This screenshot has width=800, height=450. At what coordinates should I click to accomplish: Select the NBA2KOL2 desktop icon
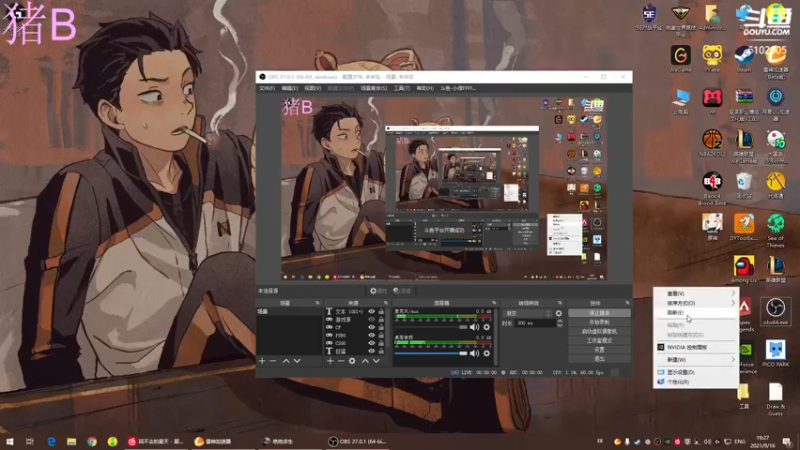pos(712,143)
